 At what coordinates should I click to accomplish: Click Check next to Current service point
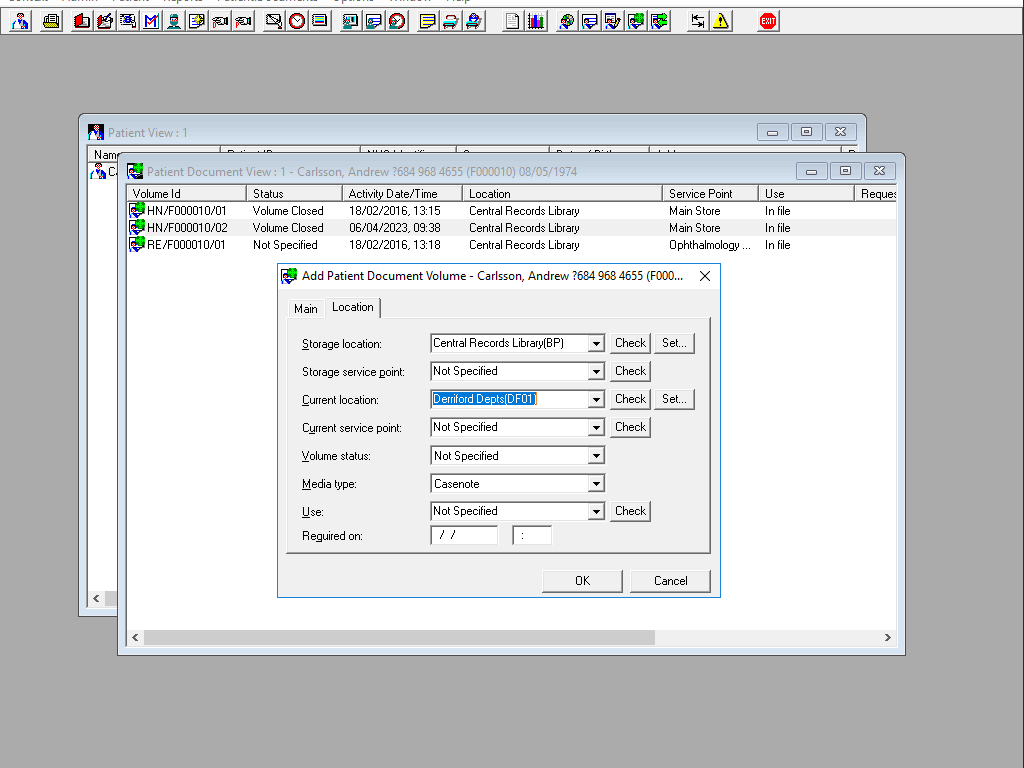630,427
